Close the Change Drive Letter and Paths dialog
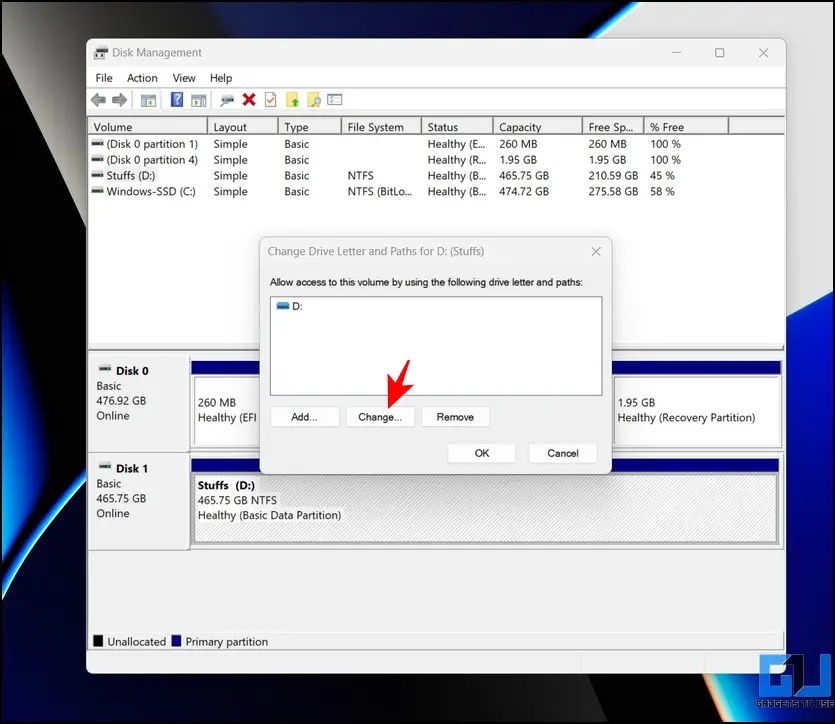The width and height of the screenshot is (835, 724). [596, 251]
